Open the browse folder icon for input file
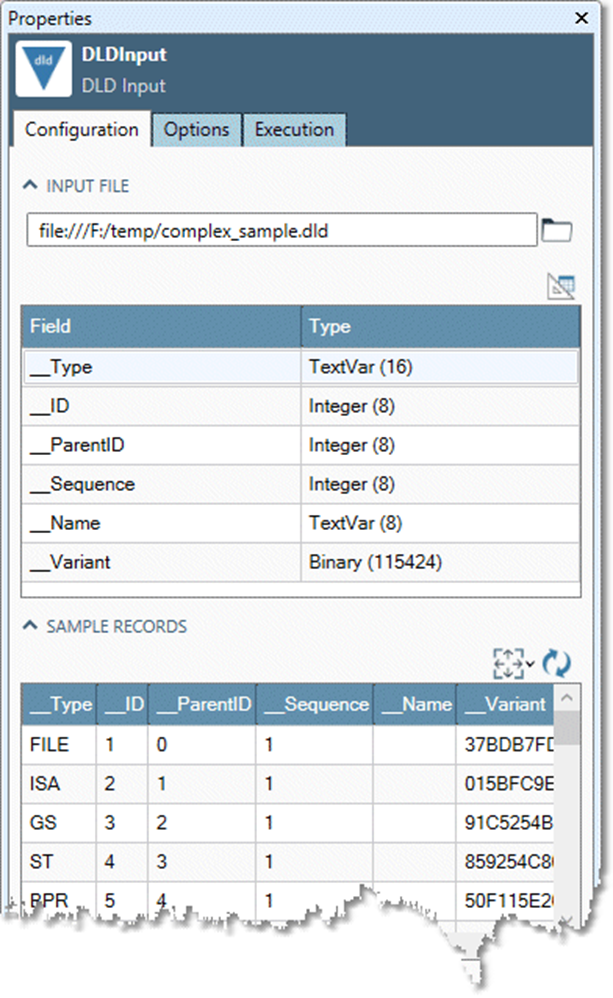613x998 pixels. point(557,229)
